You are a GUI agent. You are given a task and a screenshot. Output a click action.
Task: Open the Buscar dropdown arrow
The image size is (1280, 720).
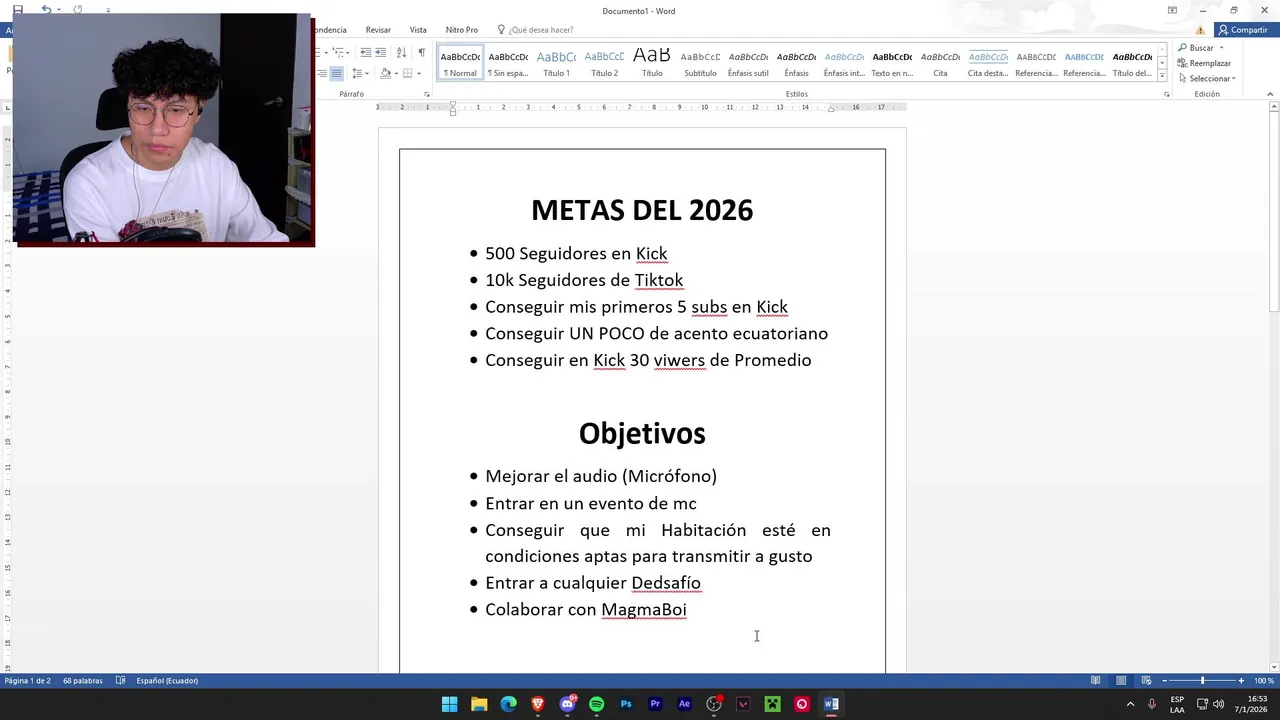[1221, 48]
